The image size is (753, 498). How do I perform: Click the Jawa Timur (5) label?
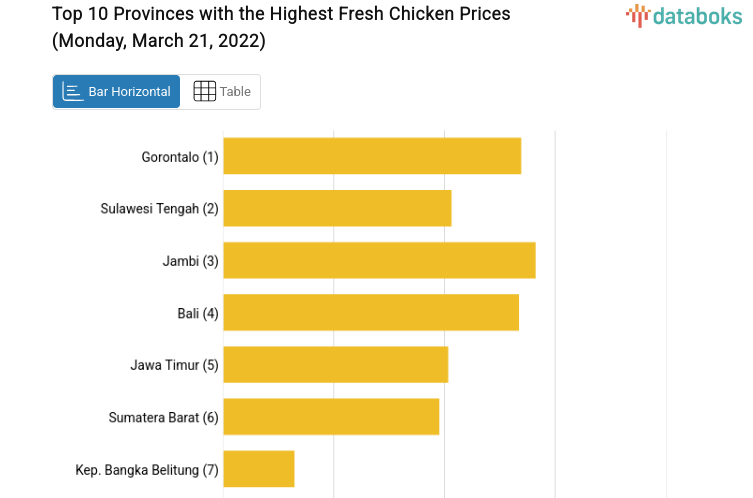coord(174,365)
